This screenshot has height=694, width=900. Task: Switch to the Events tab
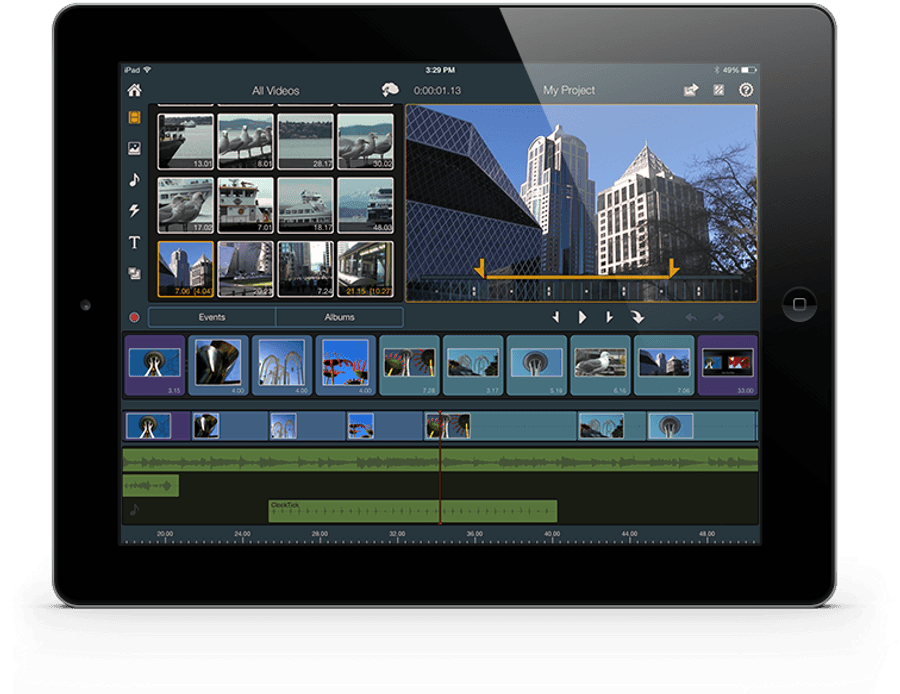(212, 317)
